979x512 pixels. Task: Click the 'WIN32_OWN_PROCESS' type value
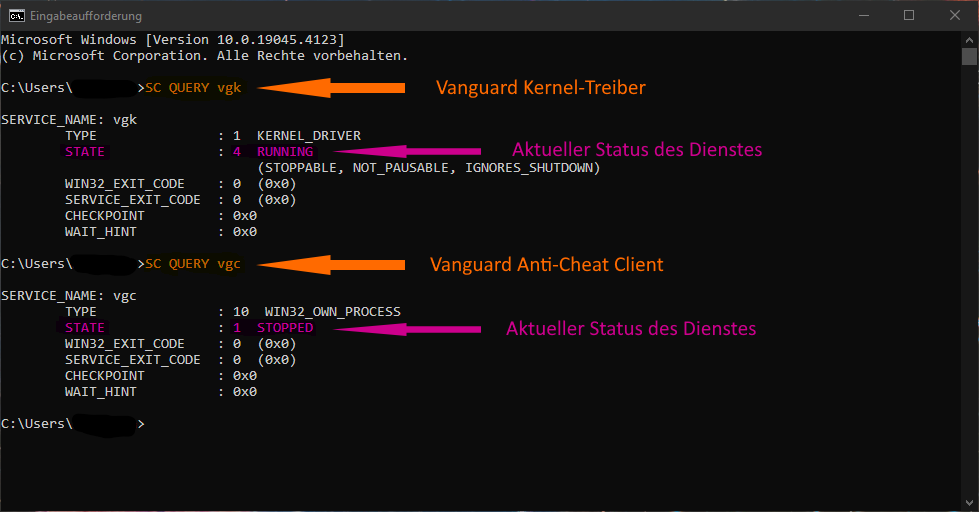pyautogui.click(x=332, y=312)
